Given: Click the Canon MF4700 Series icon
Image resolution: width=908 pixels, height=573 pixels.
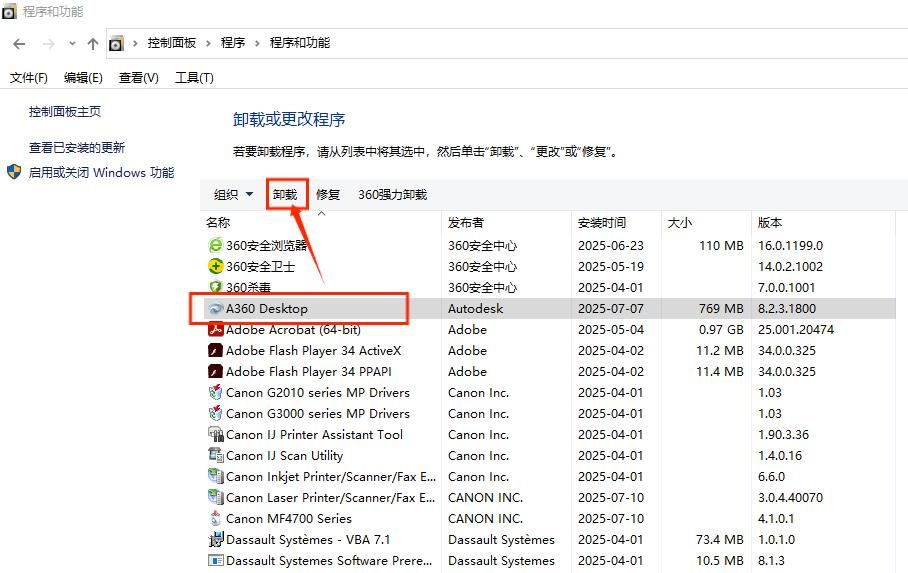Looking at the screenshot, I should (x=215, y=518).
